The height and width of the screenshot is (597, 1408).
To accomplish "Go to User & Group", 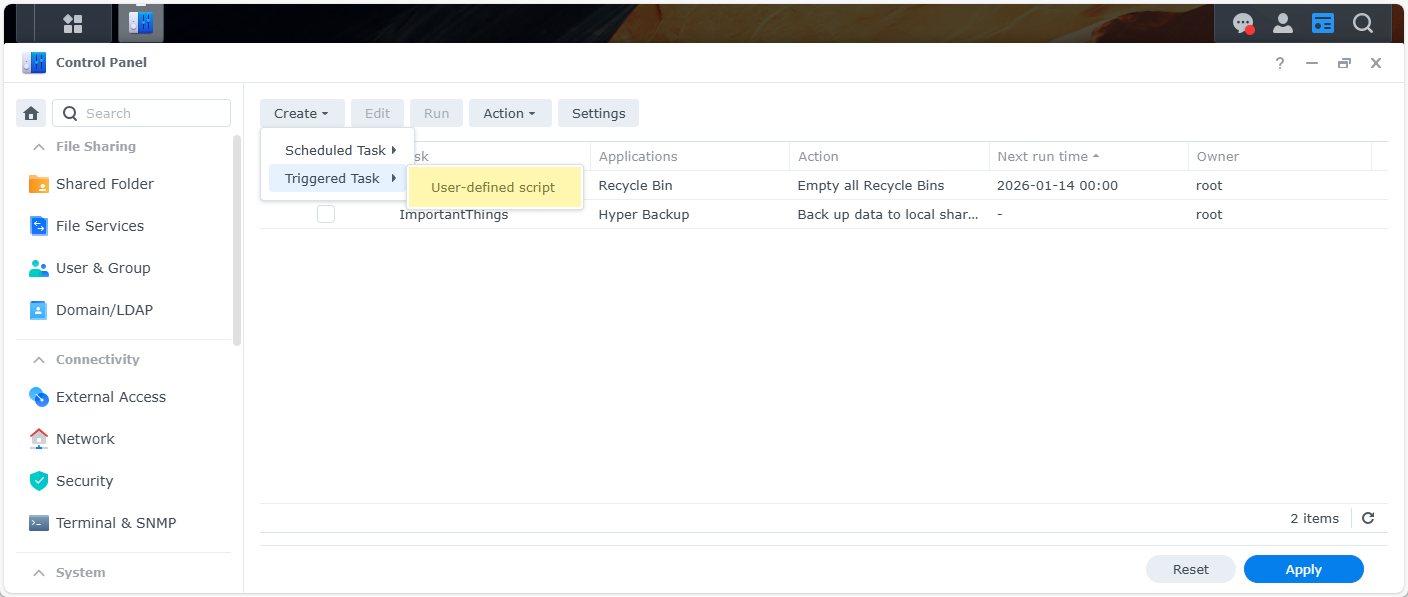I will 102,268.
